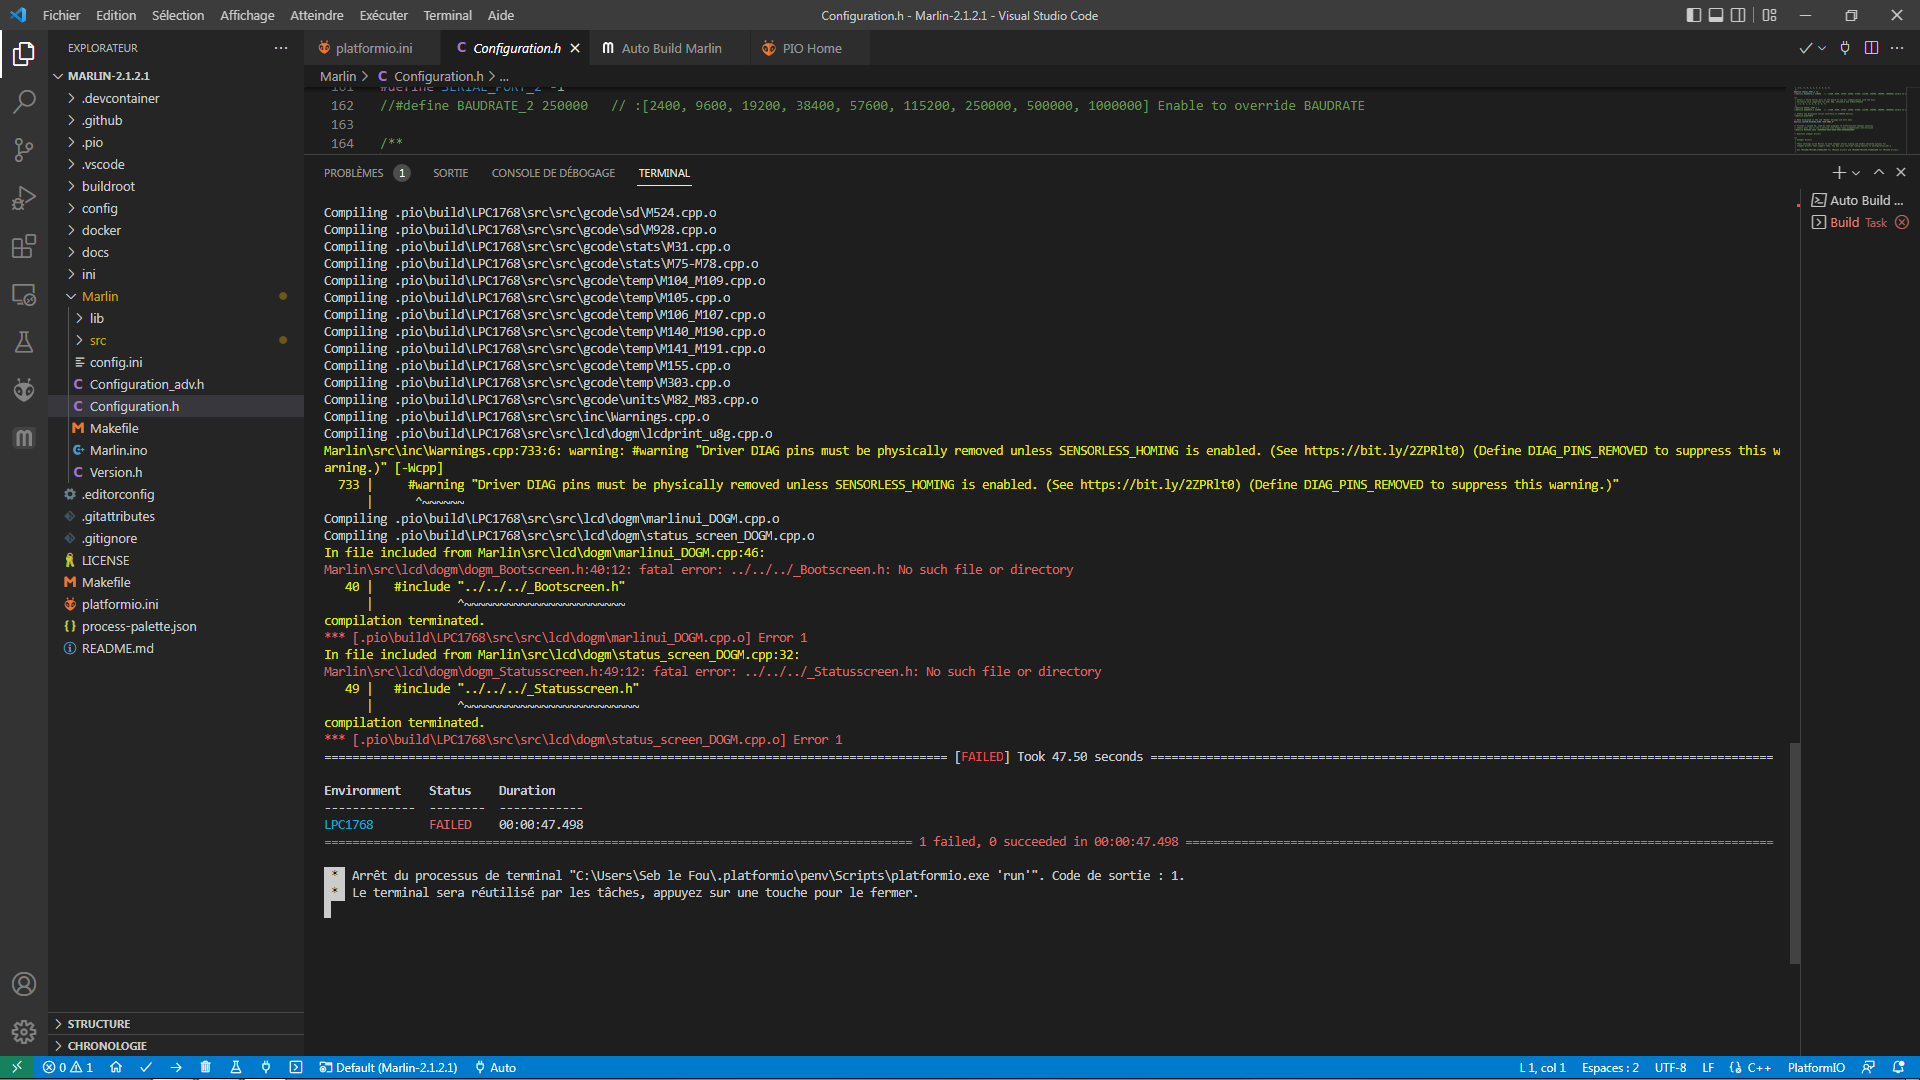Open Remote Explorer in activity bar
This screenshot has height=1080, width=1920.
24,294
